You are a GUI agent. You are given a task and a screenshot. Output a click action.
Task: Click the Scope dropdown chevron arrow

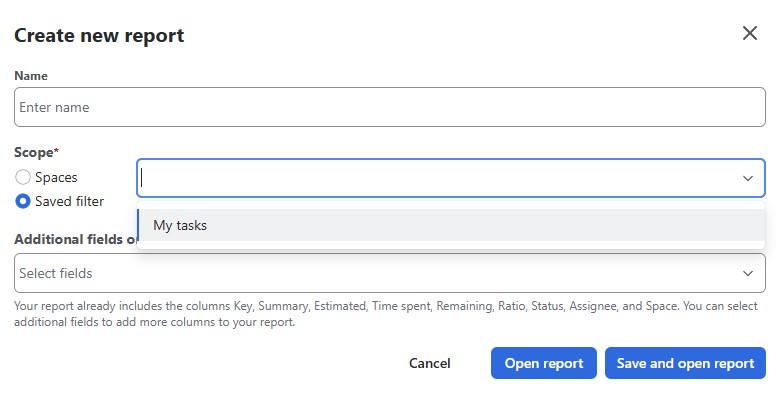747,178
